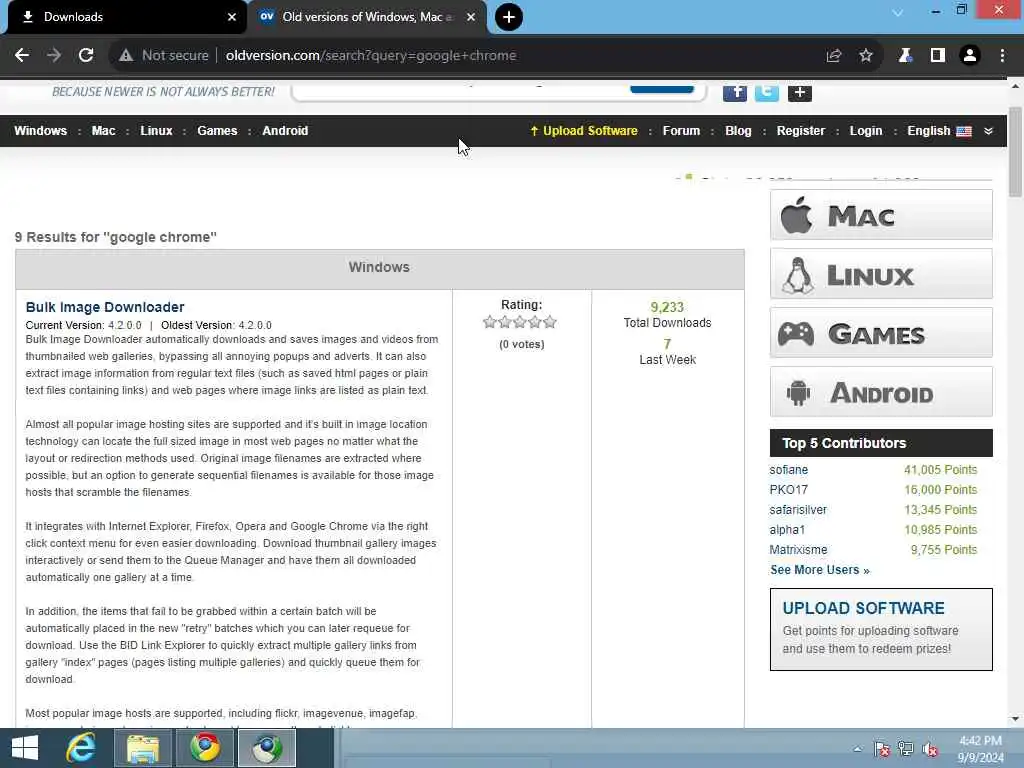This screenshot has width=1024, height=768.
Task: Open contributor alpha1 profile
Action: pos(787,530)
